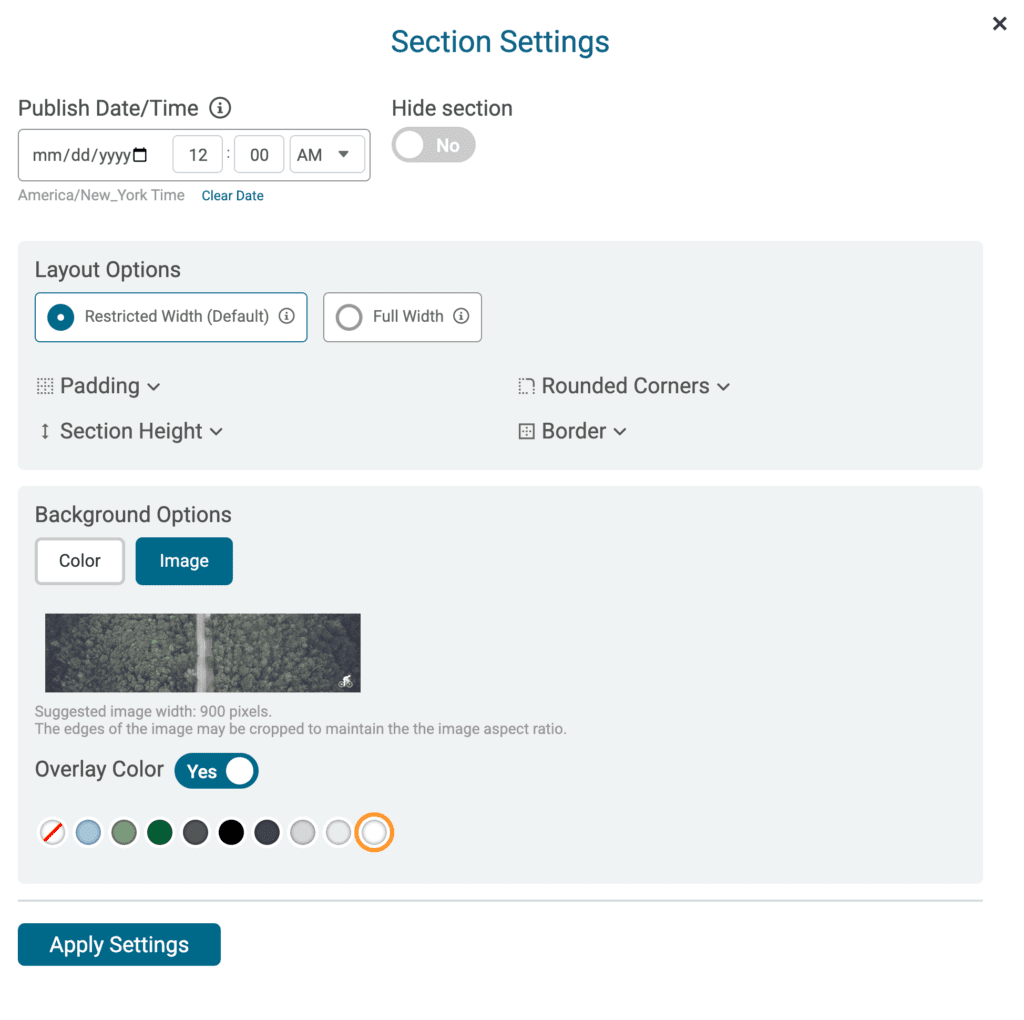Viewport: 1024px width, 1020px height.
Task: Open the calendar picker icon in date field
Action: (140, 155)
